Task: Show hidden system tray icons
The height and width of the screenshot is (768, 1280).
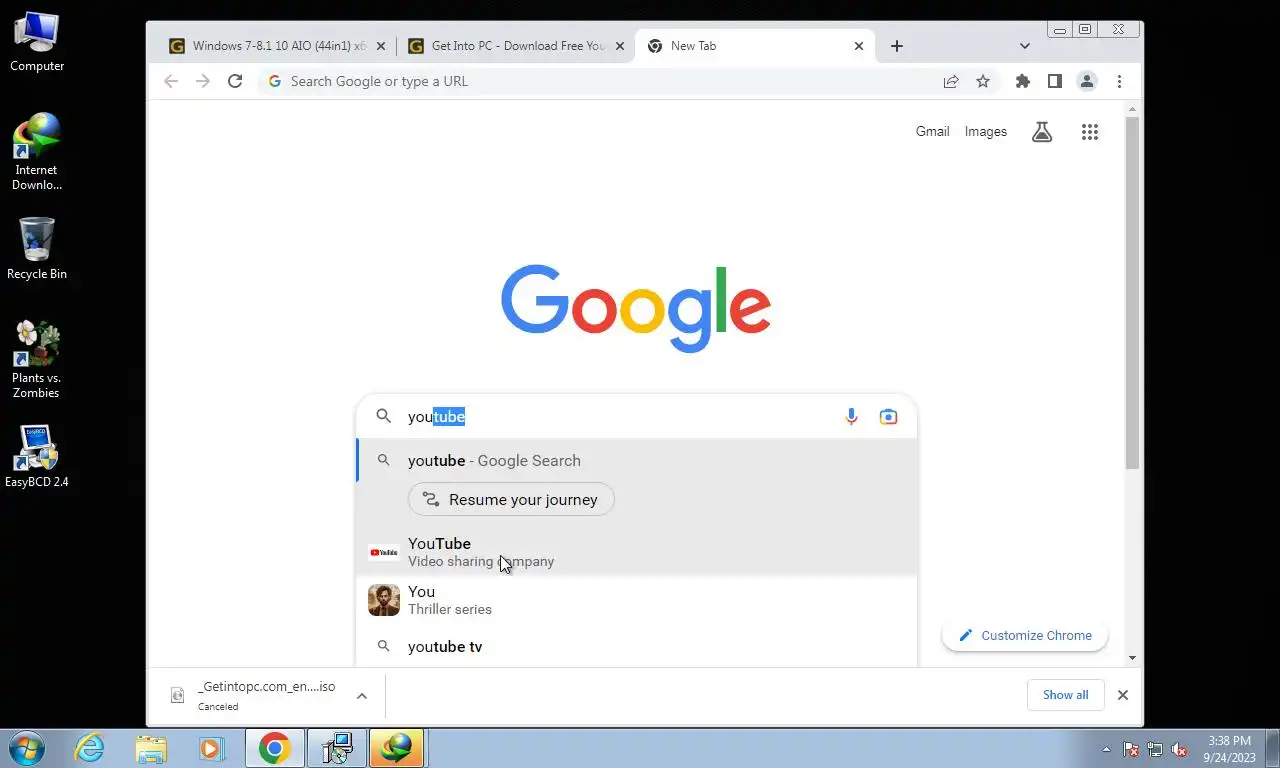Action: click(x=1106, y=749)
